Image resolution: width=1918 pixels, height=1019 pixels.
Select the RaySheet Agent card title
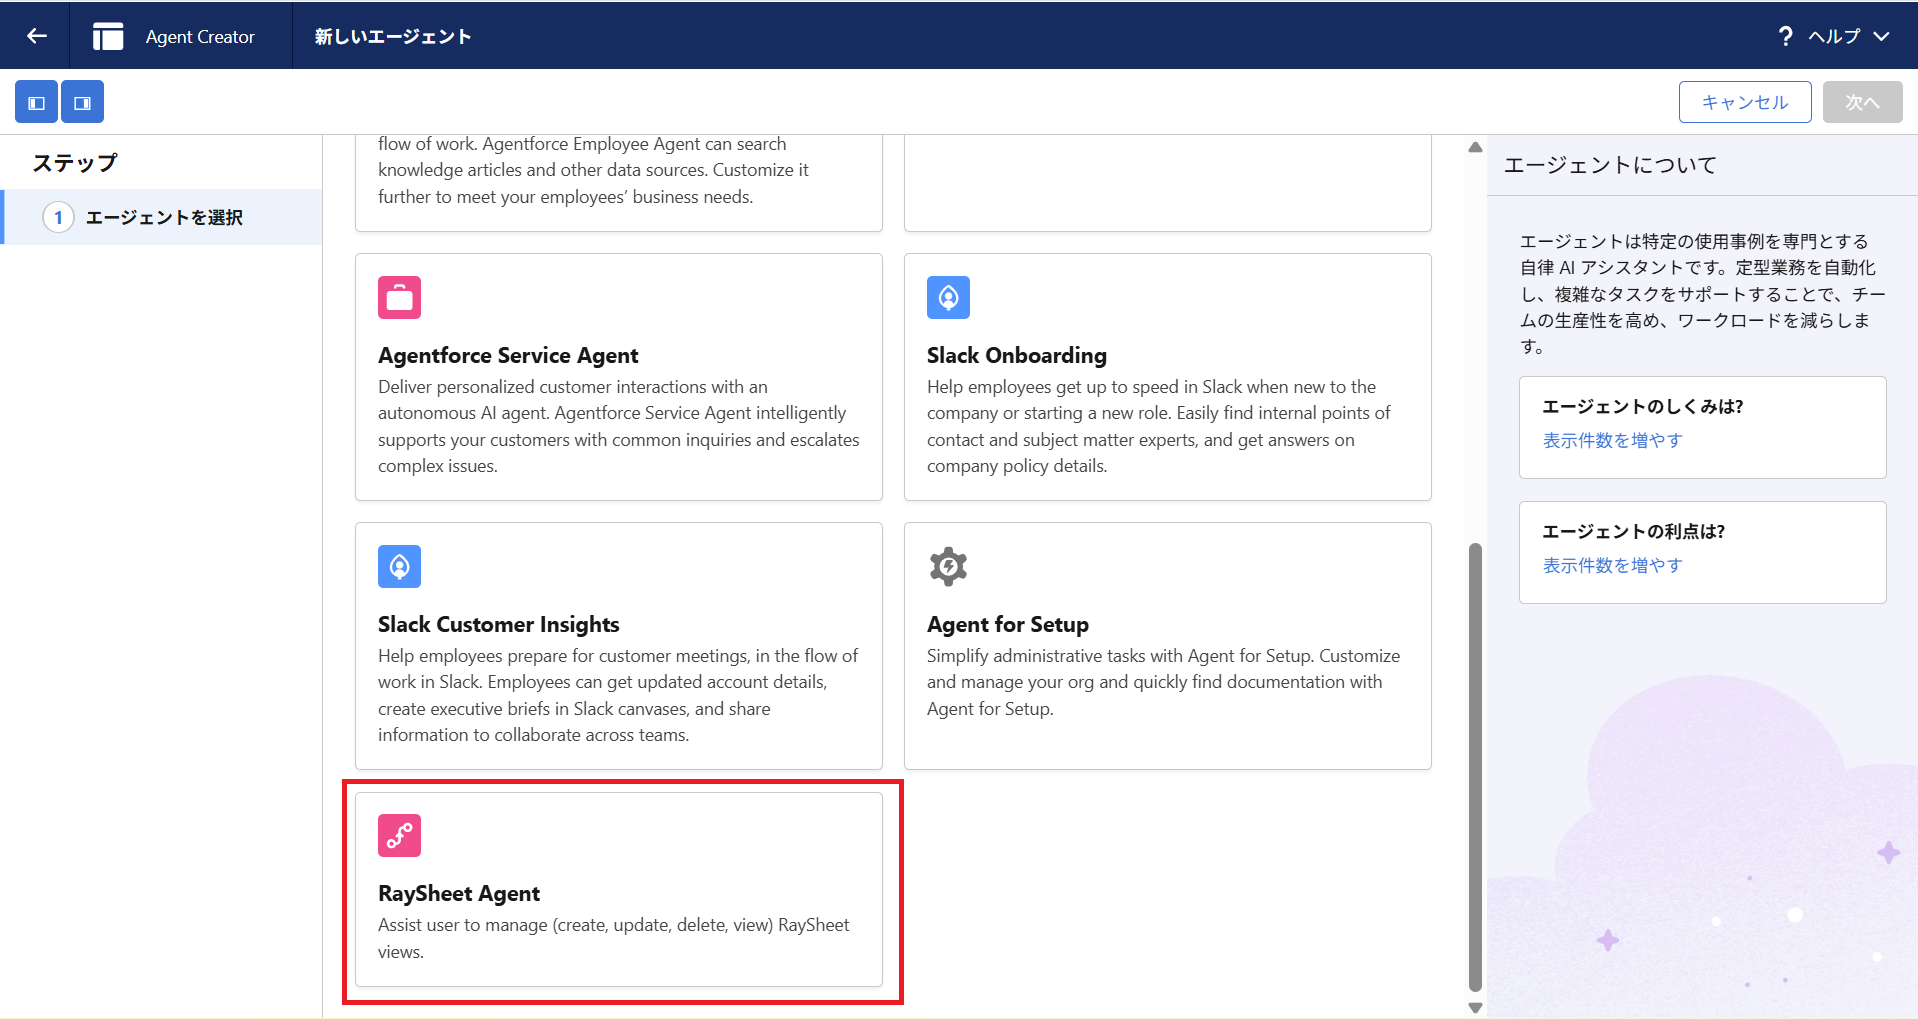pyautogui.click(x=459, y=893)
